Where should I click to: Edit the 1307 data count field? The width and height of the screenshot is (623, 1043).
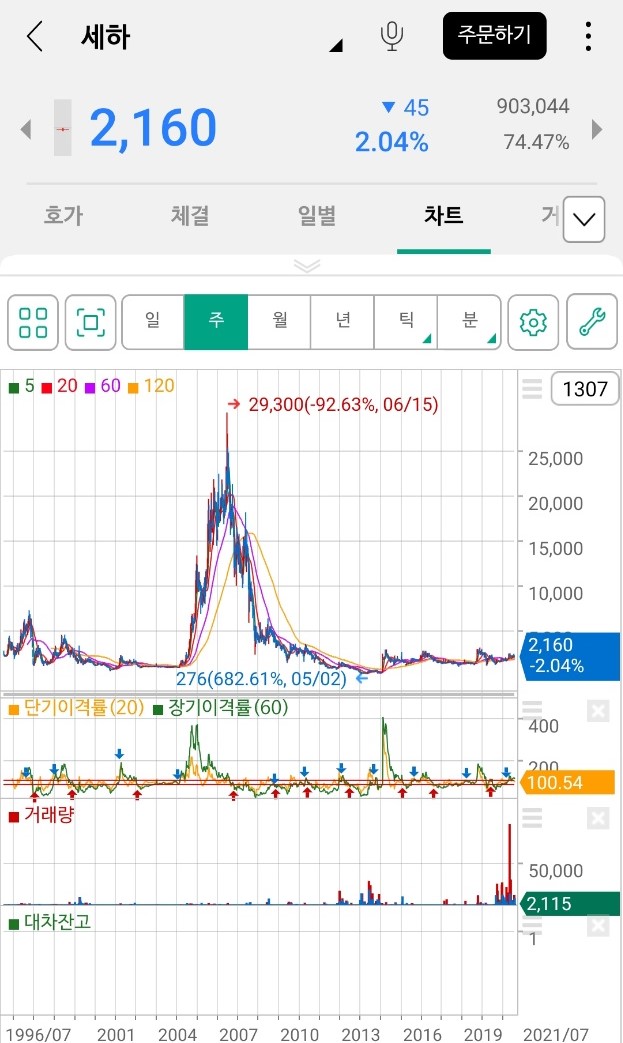pyautogui.click(x=585, y=388)
